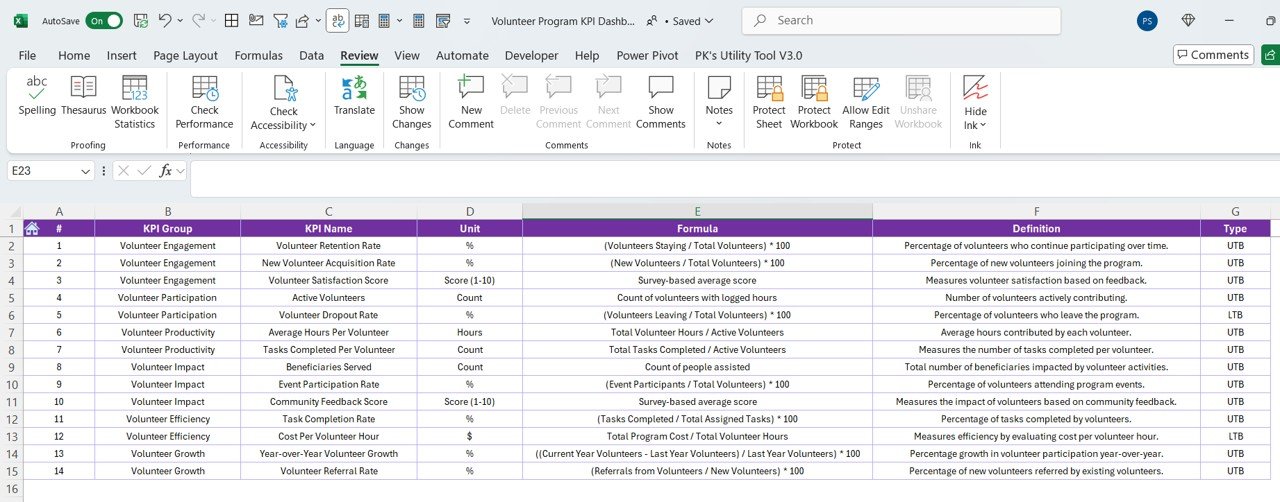Click Protect Sheet
This screenshot has width=1280, height=502.
coord(769,102)
